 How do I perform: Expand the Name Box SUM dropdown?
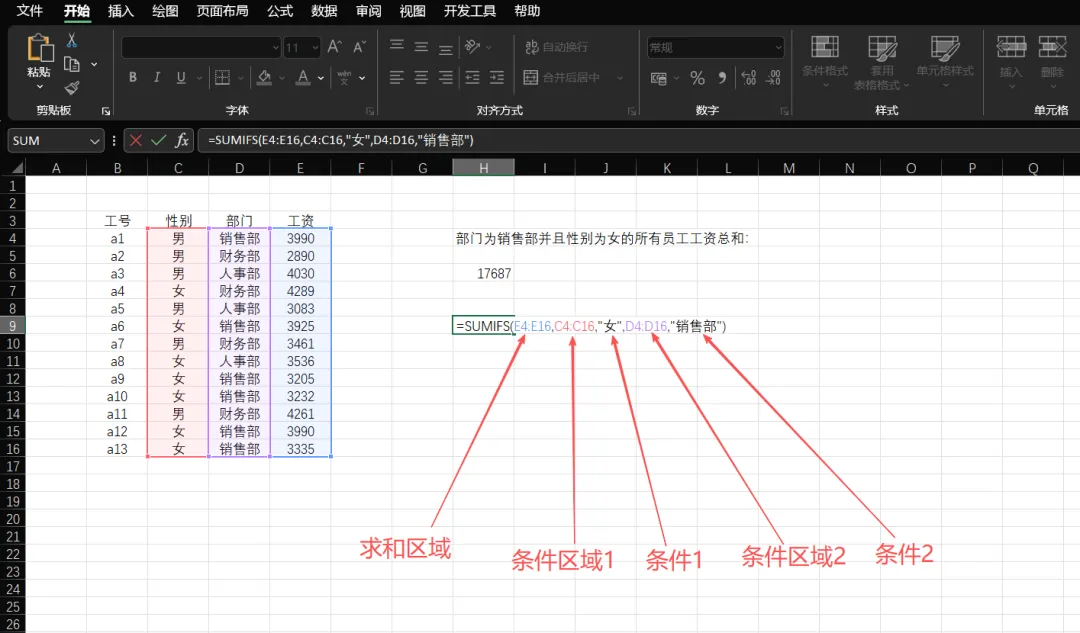tap(94, 141)
